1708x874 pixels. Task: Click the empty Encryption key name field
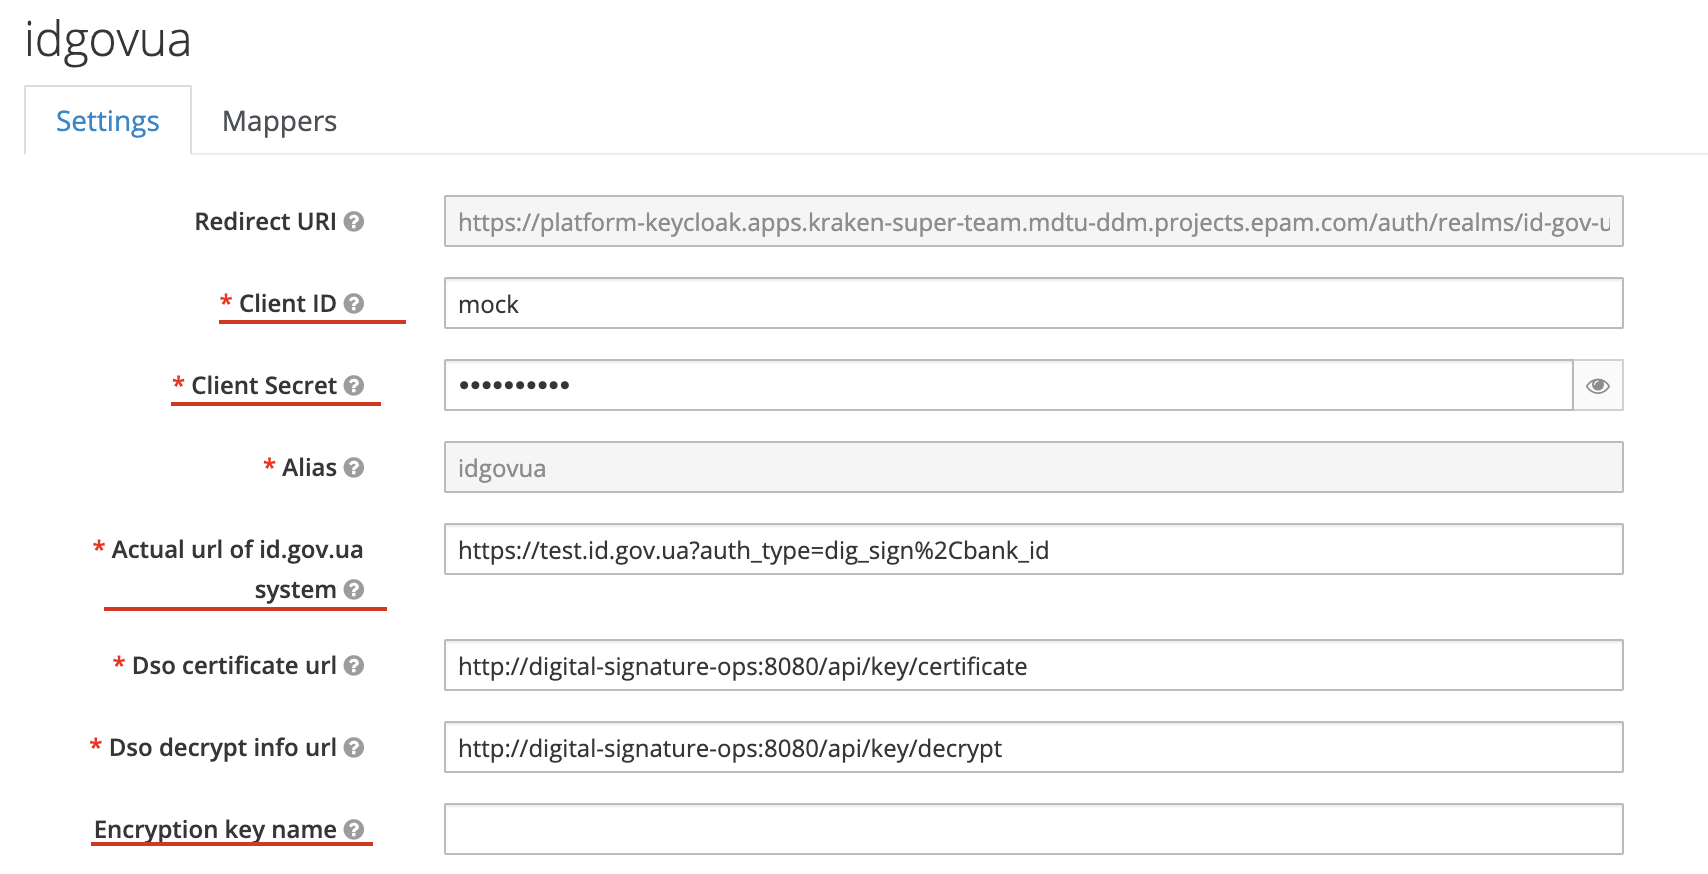(1032, 830)
